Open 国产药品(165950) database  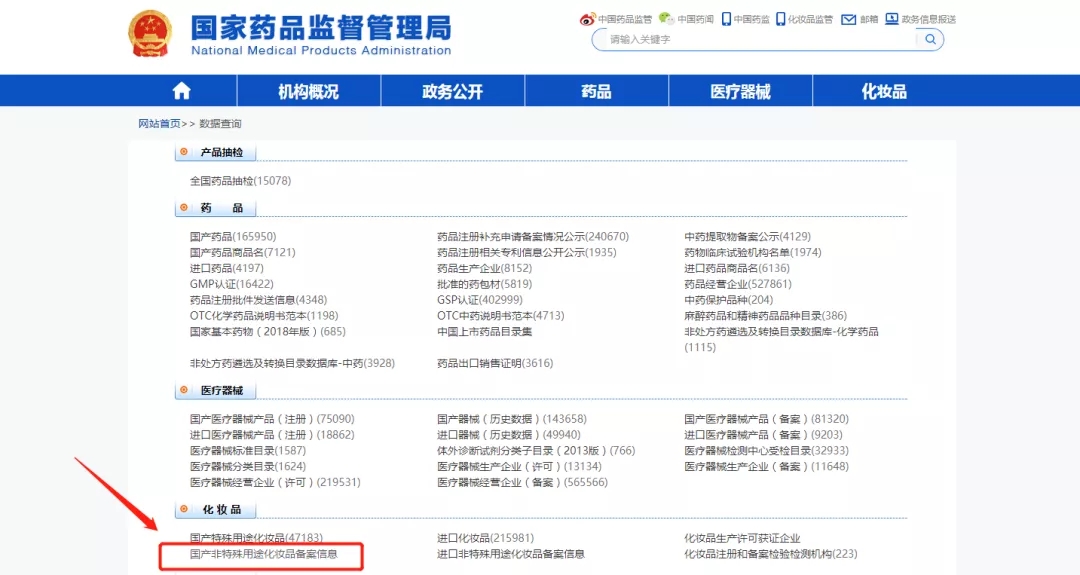point(233,236)
